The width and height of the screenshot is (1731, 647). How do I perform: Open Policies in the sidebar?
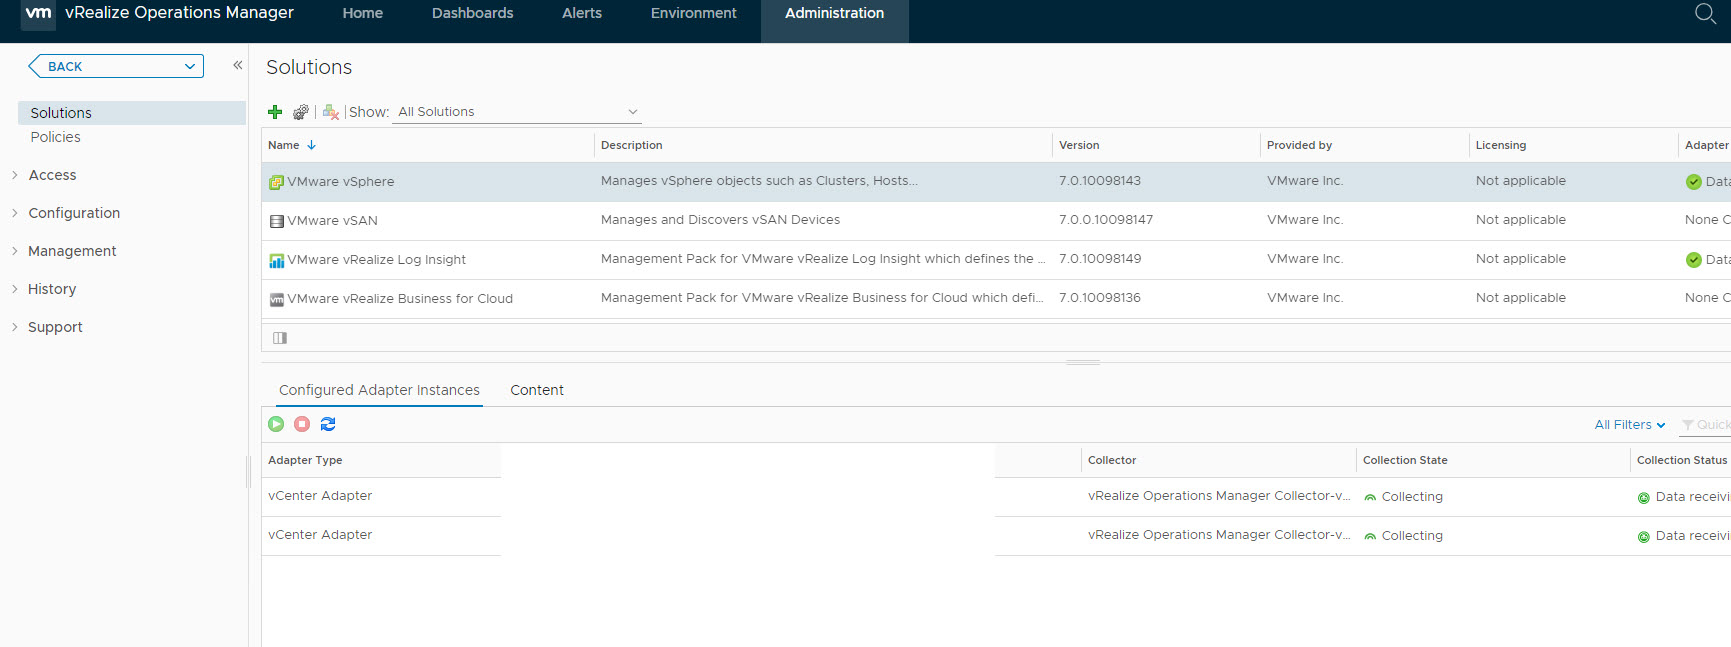[55, 137]
